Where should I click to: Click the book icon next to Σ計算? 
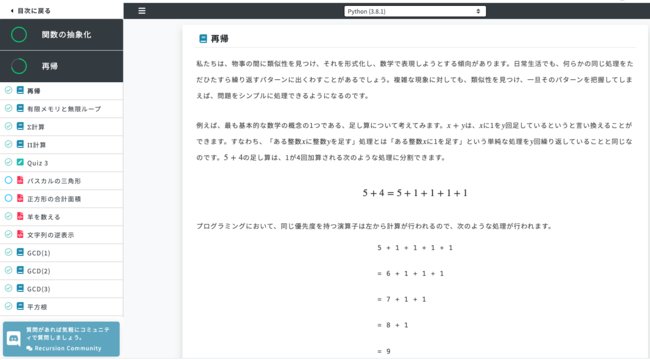[20, 126]
